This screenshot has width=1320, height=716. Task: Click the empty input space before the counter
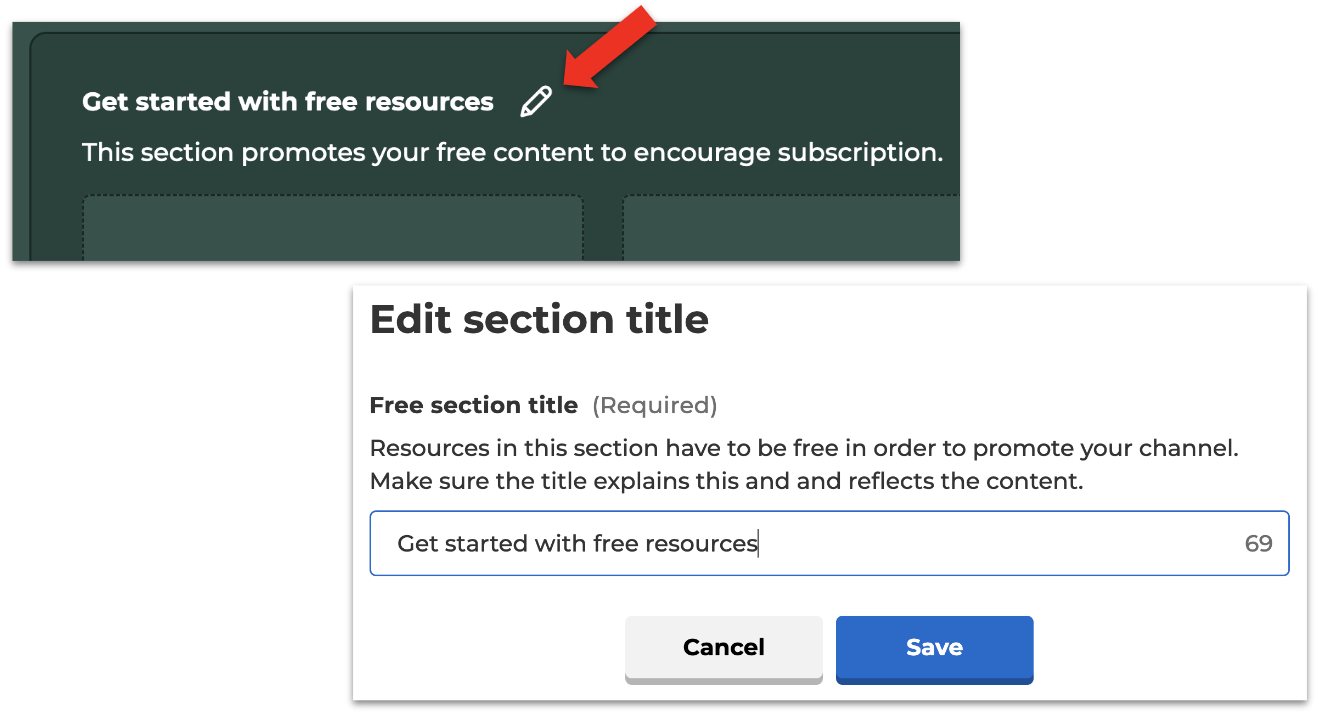pos(1000,544)
